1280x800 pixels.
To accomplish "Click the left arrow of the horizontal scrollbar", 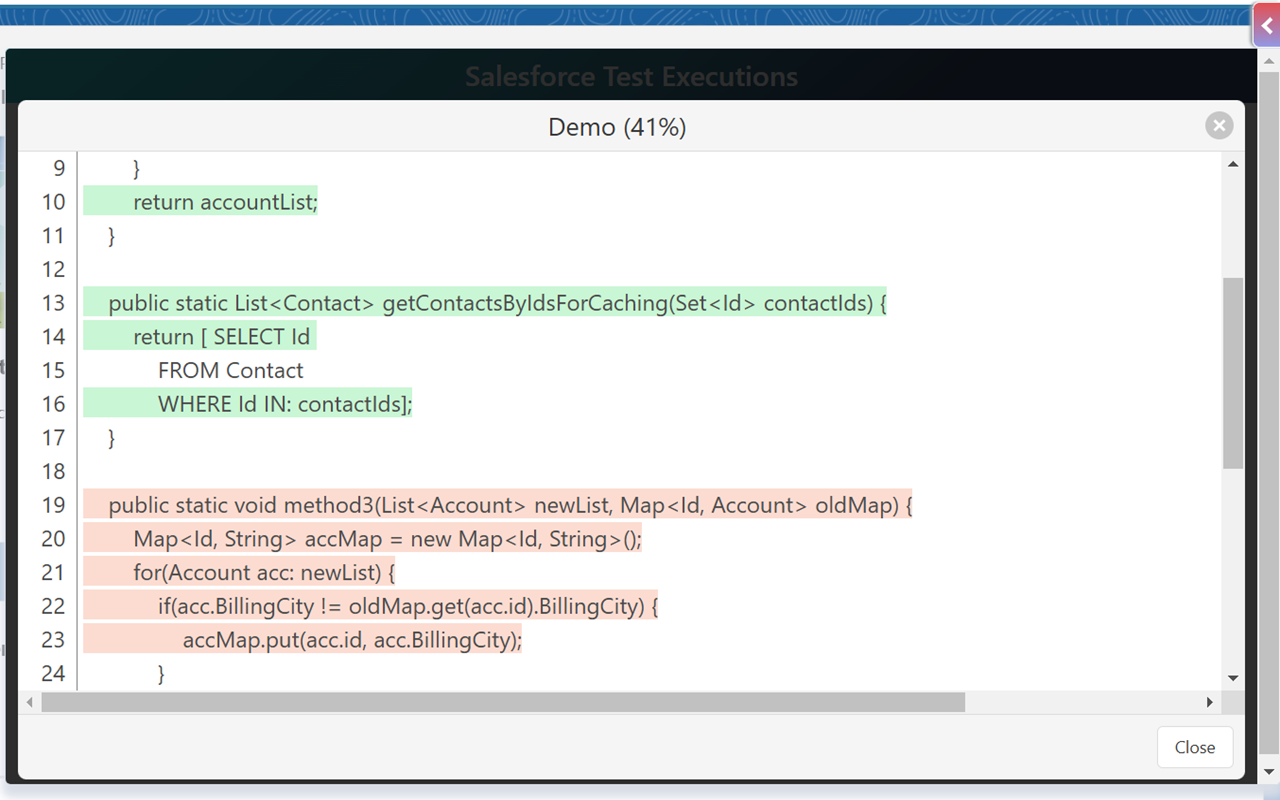I will [x=29, y=702].
